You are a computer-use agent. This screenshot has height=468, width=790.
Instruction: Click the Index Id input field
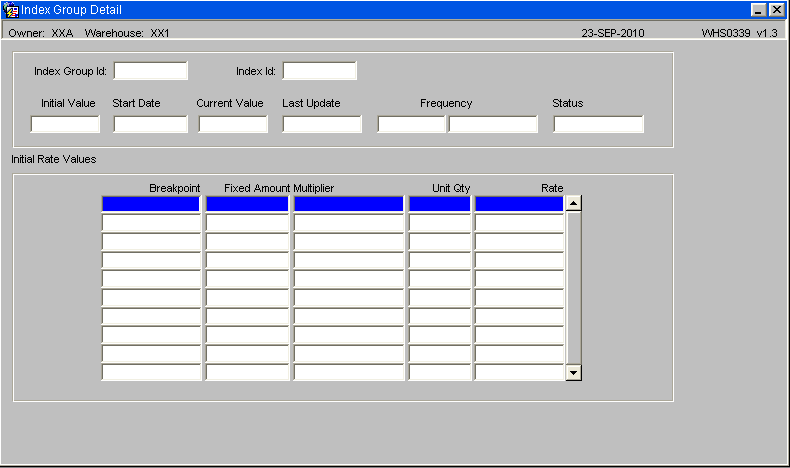(319, 71)
